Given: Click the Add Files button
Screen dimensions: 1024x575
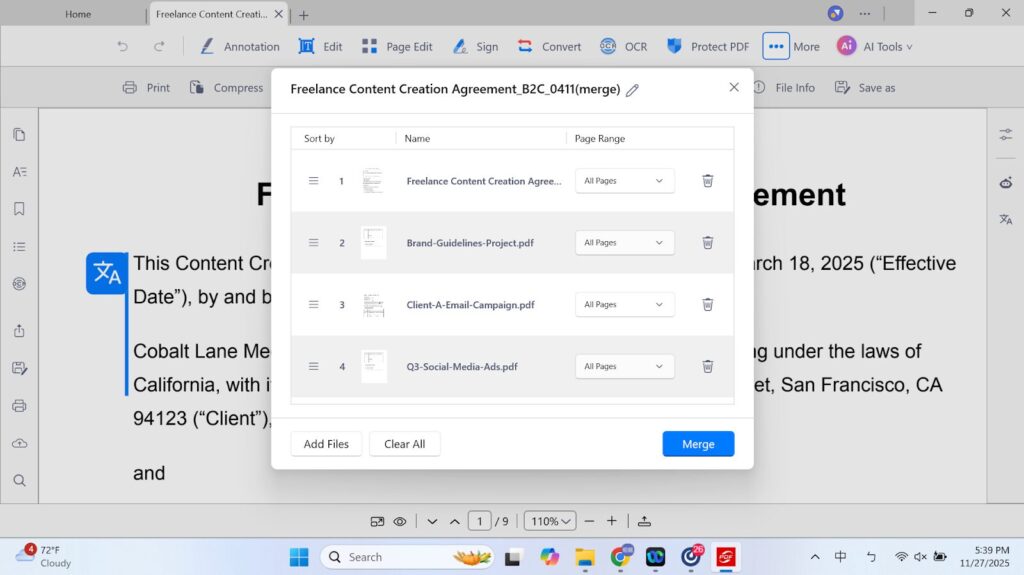Looking at the screenshot, I should click(326, 444).
